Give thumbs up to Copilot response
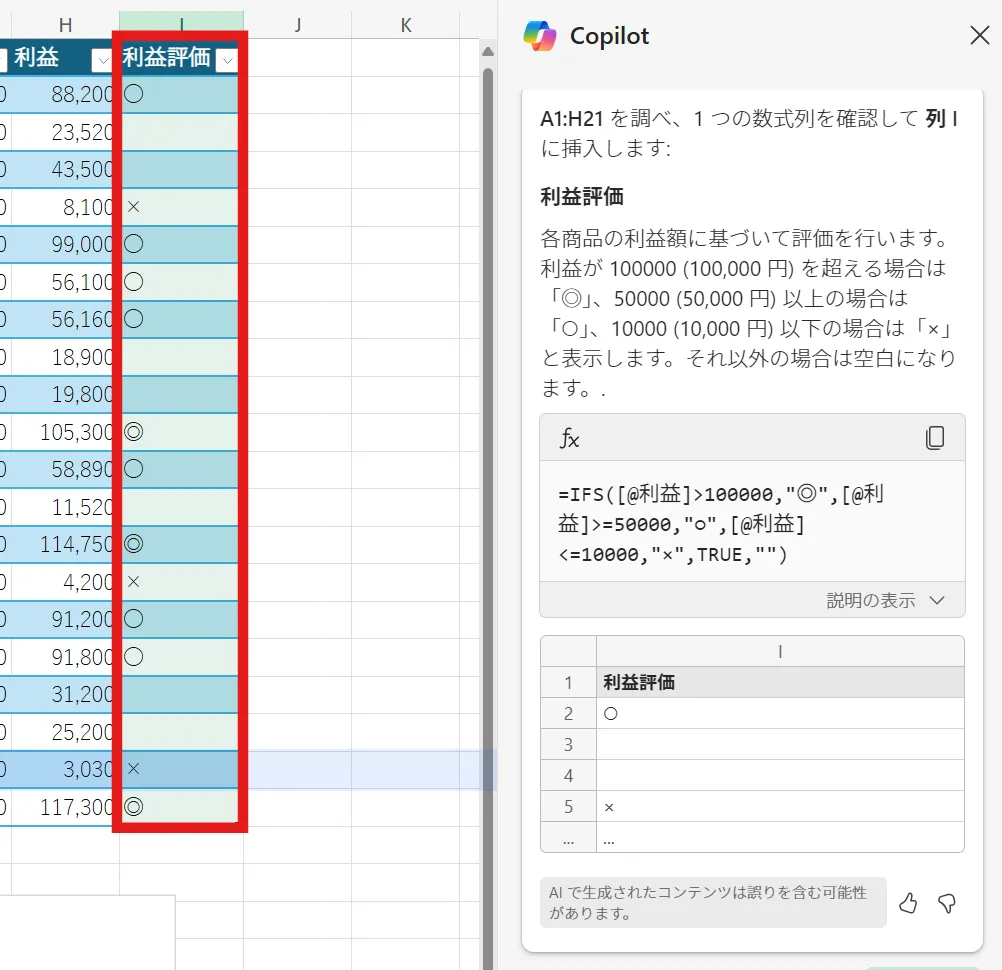Screen dimensions: 1002x970 coord(908,903)
